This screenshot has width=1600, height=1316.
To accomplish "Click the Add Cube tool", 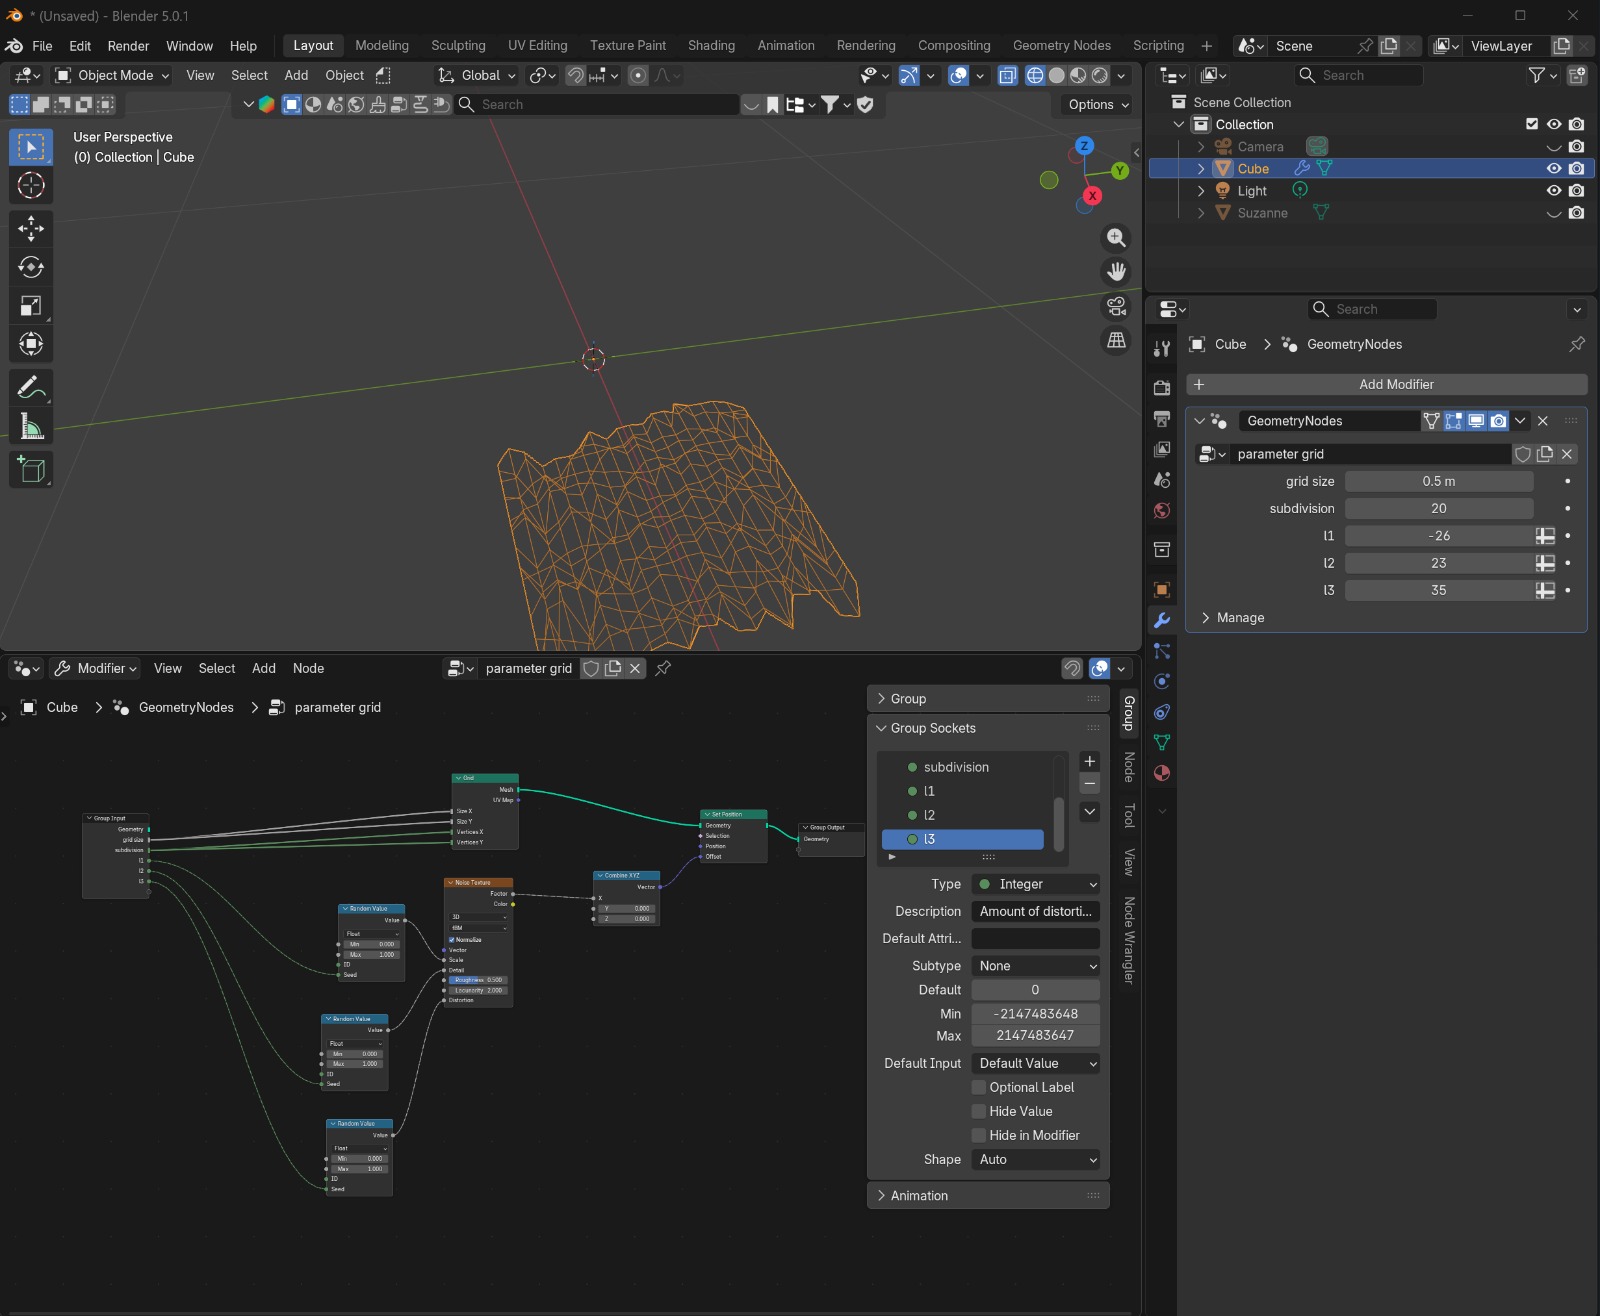I will pos(31,470).
